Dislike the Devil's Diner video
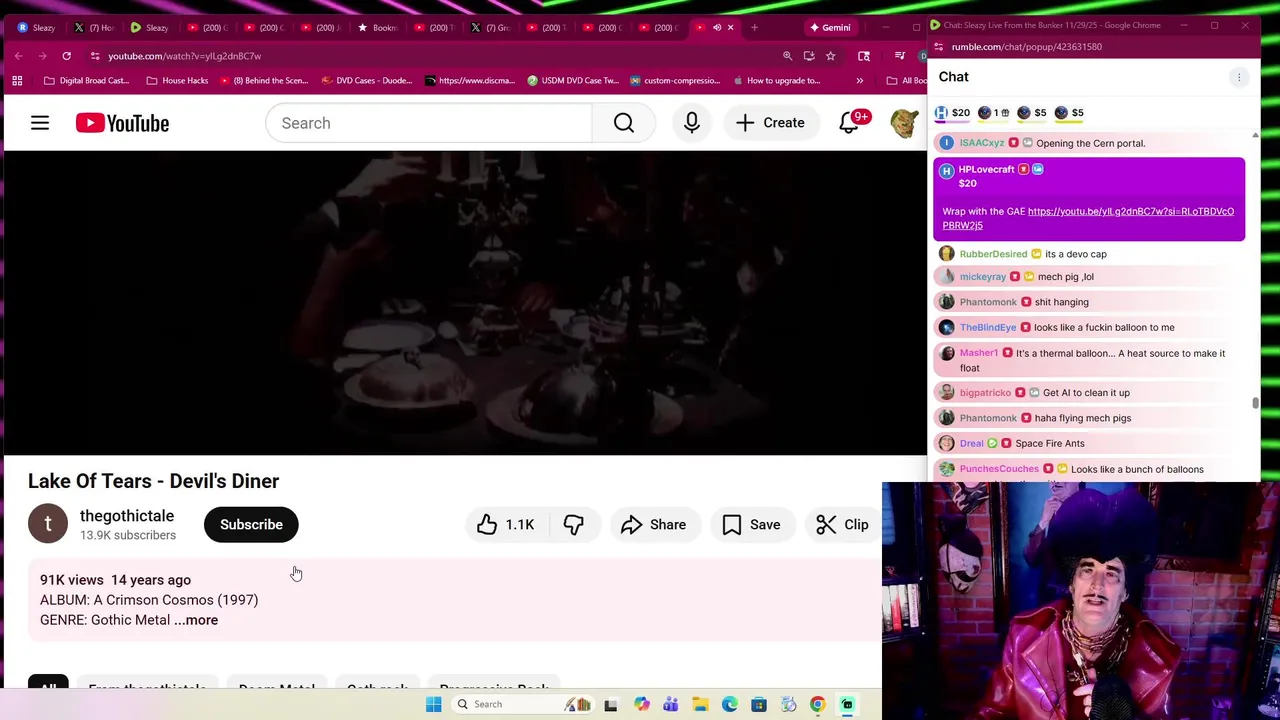This screenshot has height=720, width=1280. click(573, 524)
